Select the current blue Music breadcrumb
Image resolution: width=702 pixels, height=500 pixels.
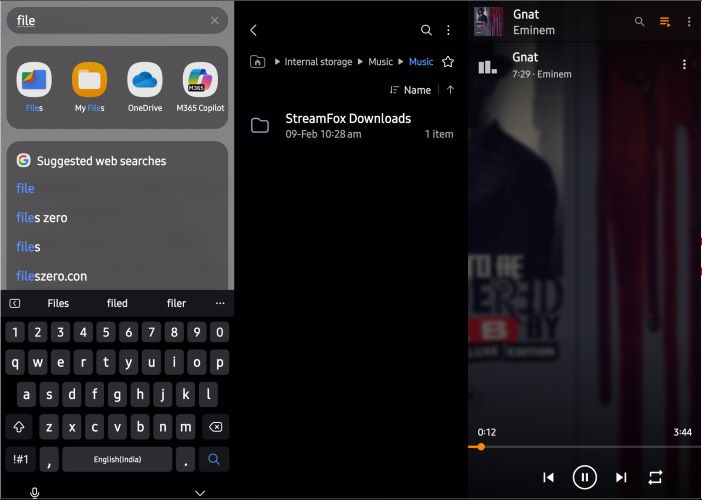point(421,62)
